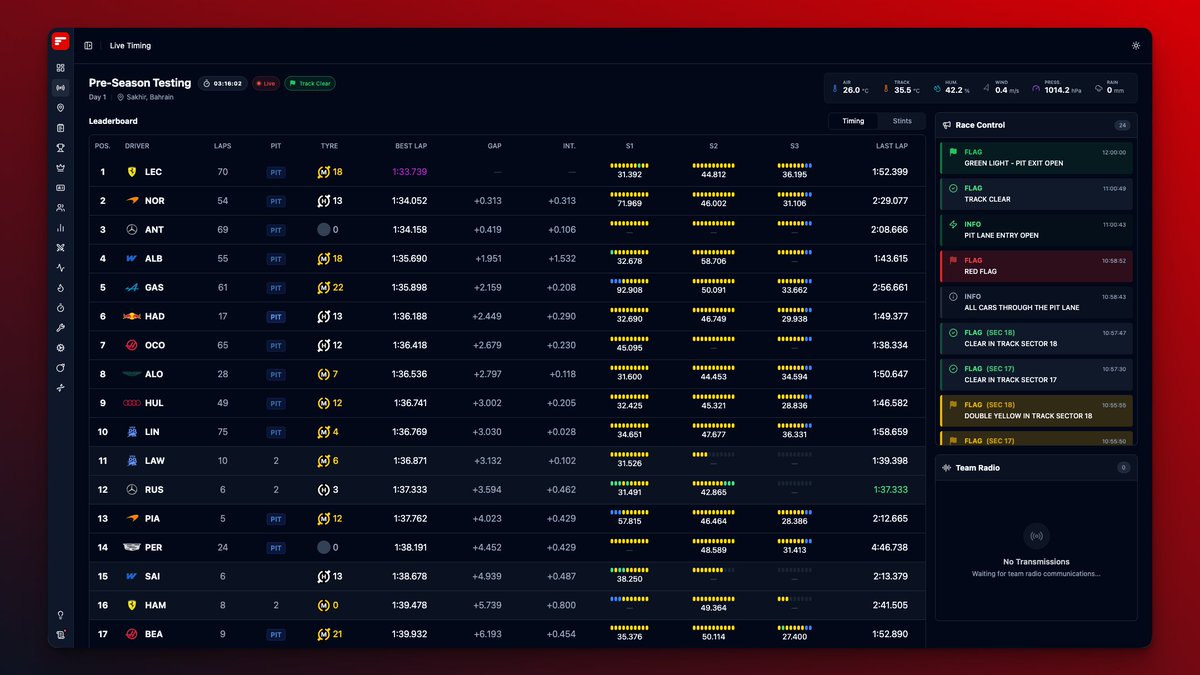Open the crossed swords comparison icon

point(61,248)
